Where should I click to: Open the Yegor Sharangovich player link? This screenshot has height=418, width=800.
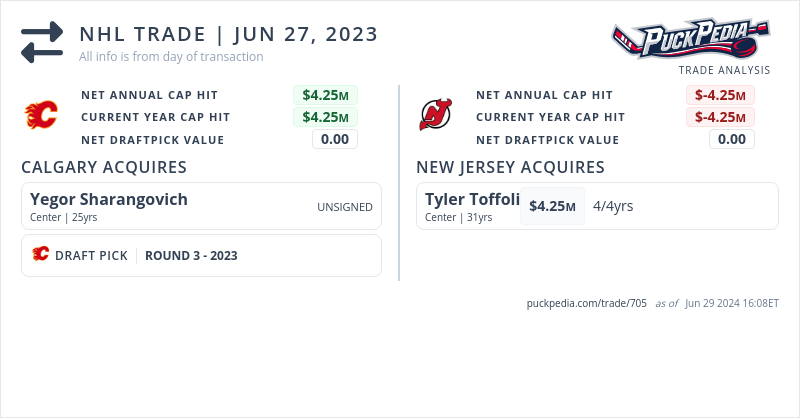point(109,199)
